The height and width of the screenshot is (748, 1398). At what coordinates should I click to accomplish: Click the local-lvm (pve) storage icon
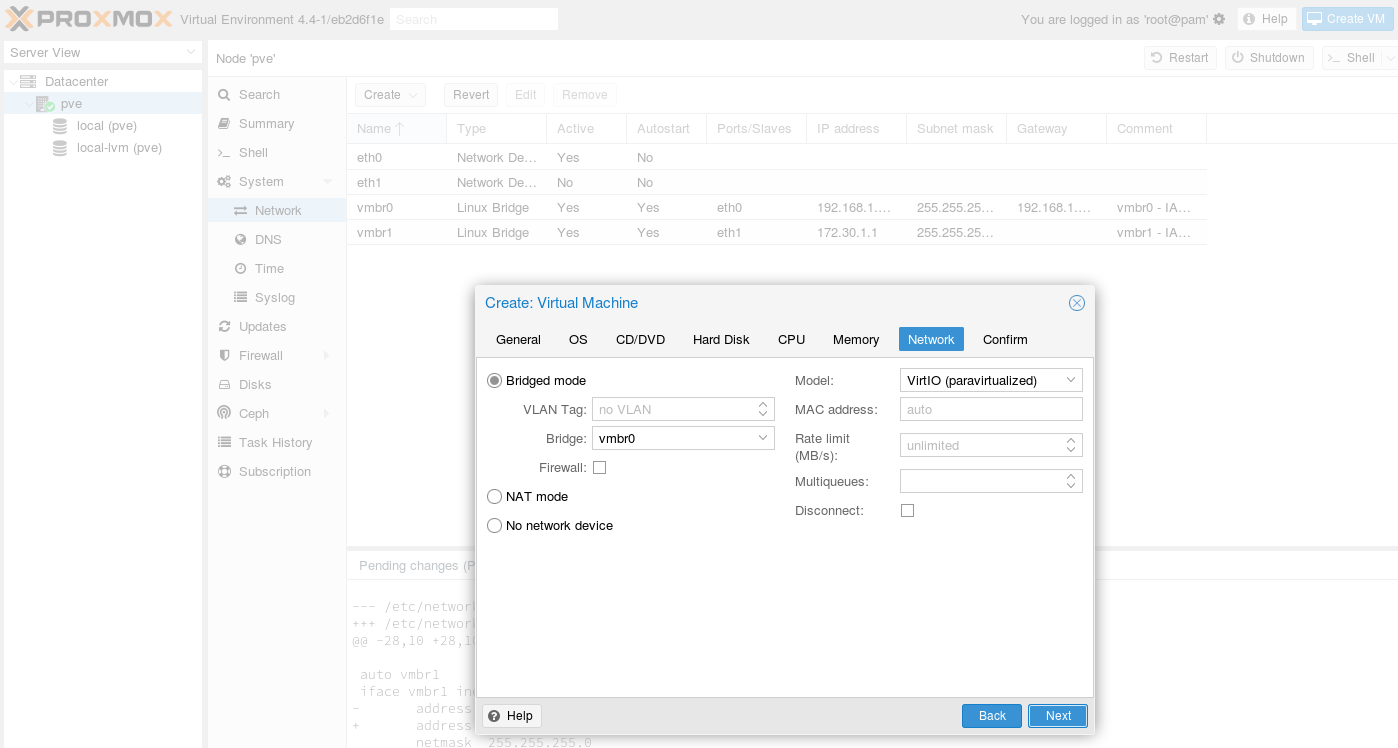click(x=59, y=148)
